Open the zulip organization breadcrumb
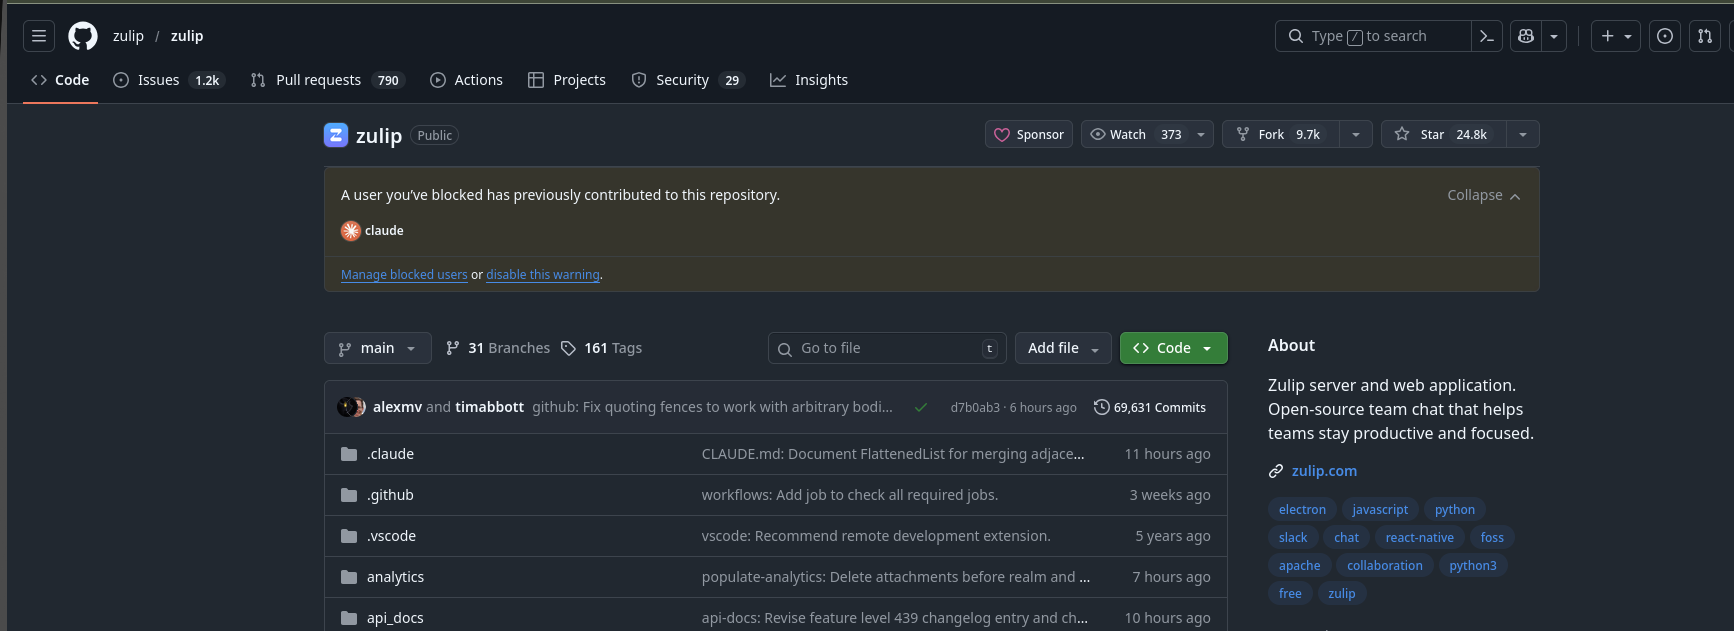 [128, 36]
